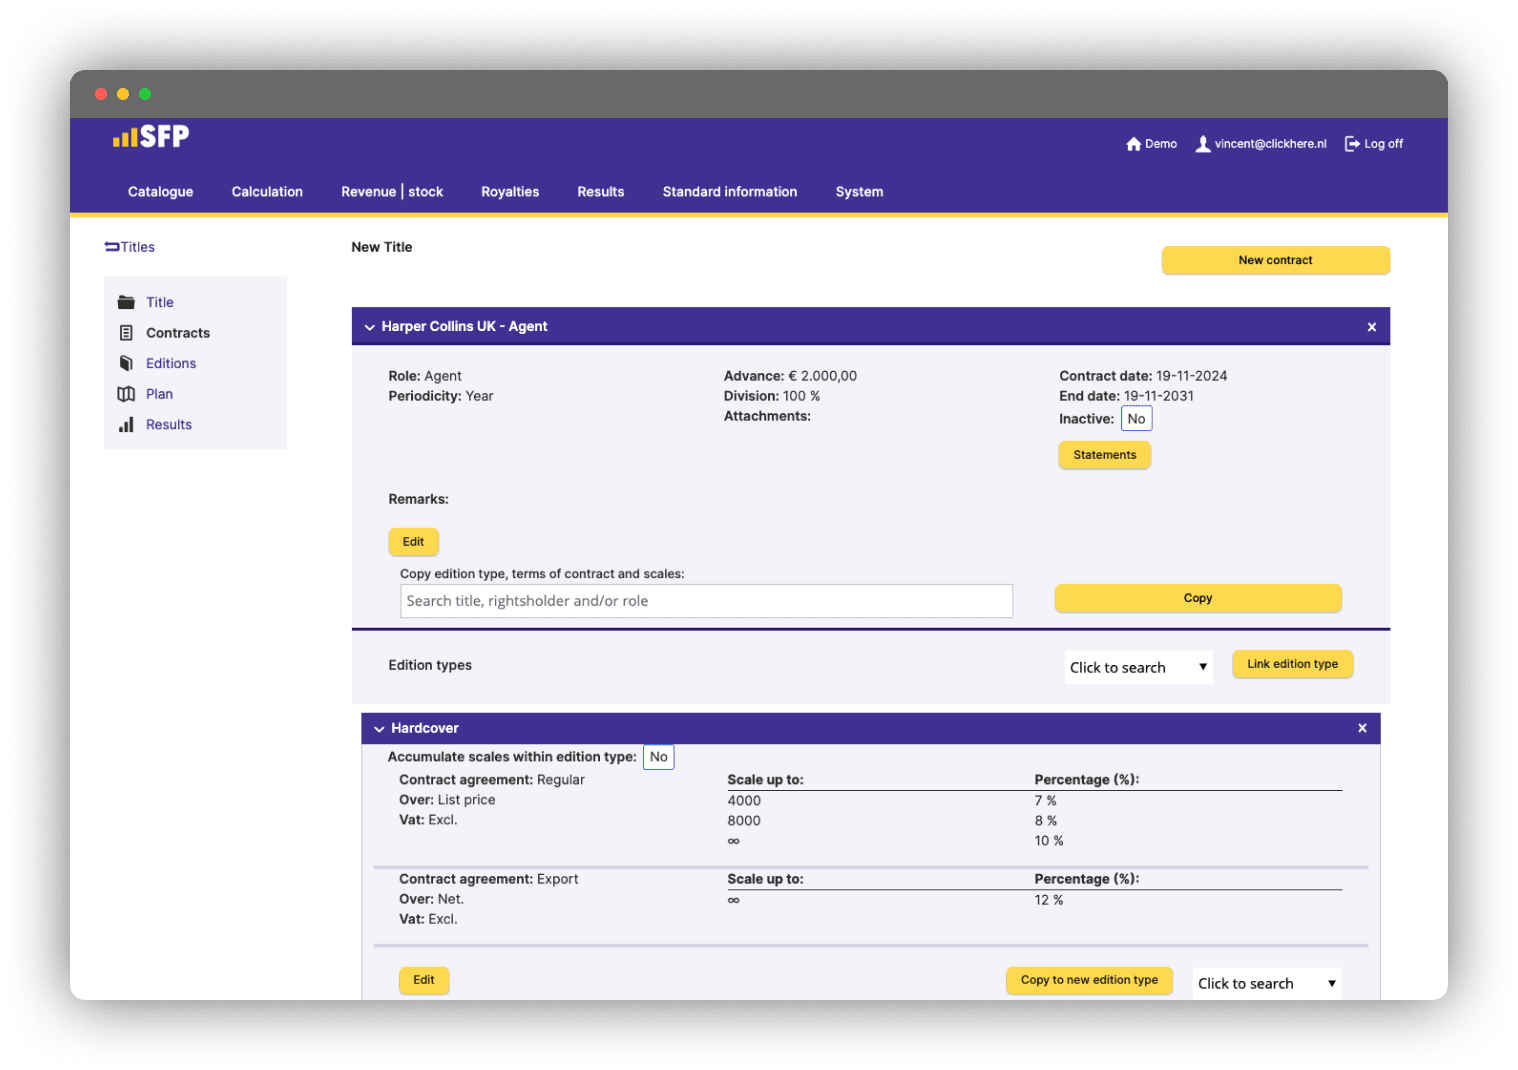Screen dimensions: 1518x1070
Task: Toggle Accumulate scales within edition type
Action: (658, 757)
